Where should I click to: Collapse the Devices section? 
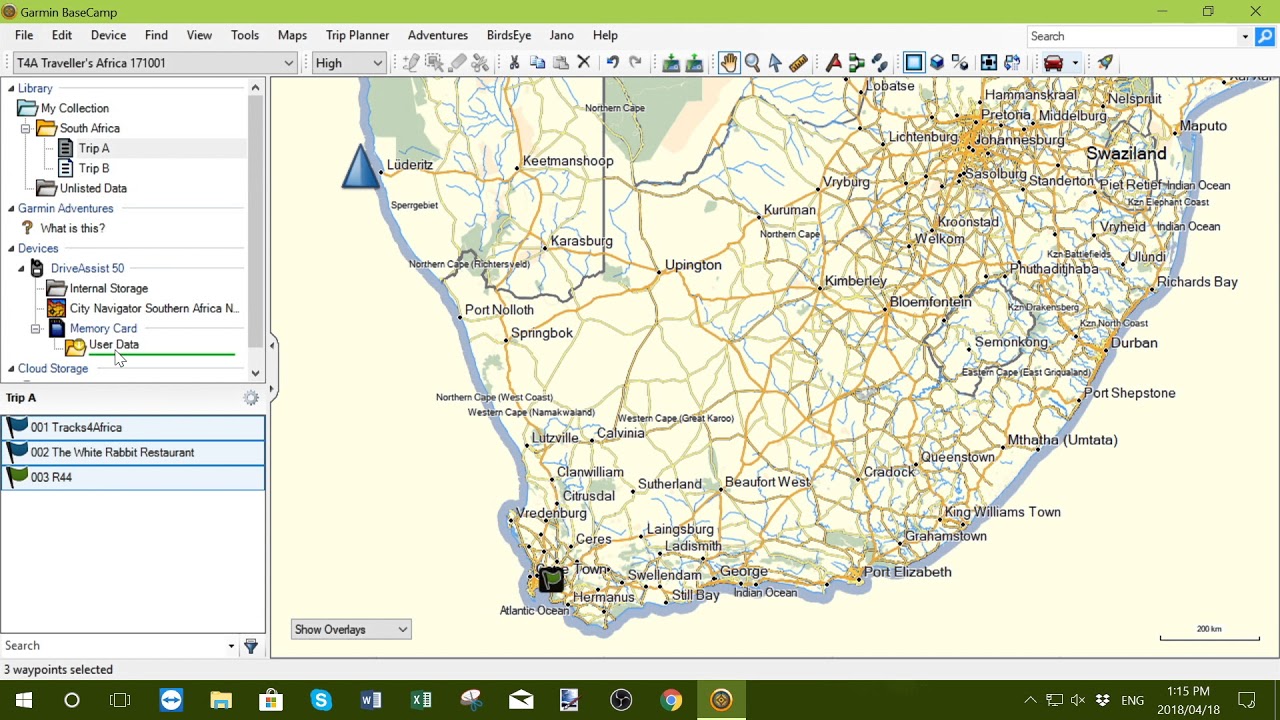[x=11, y=249]
